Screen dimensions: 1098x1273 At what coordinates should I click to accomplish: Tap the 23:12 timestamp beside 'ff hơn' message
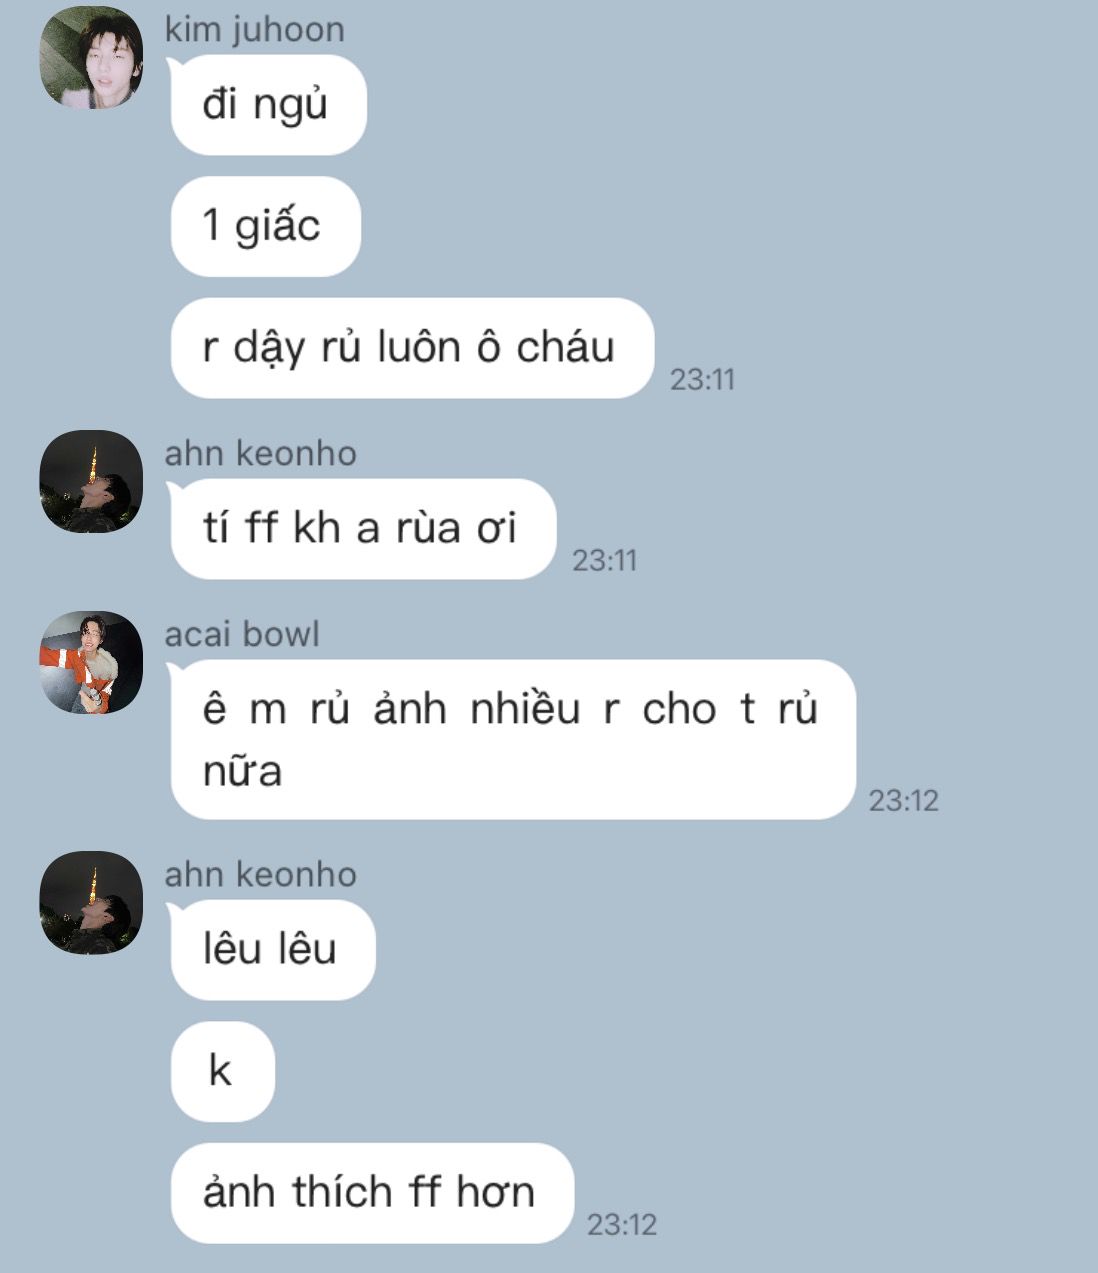click(621, 1224)
